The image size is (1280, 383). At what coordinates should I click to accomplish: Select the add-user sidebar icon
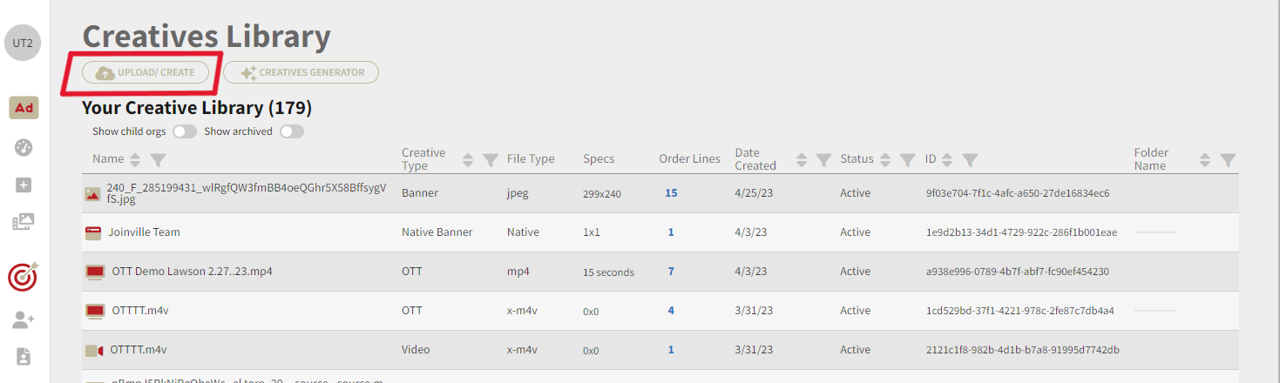tap(24, 320)
